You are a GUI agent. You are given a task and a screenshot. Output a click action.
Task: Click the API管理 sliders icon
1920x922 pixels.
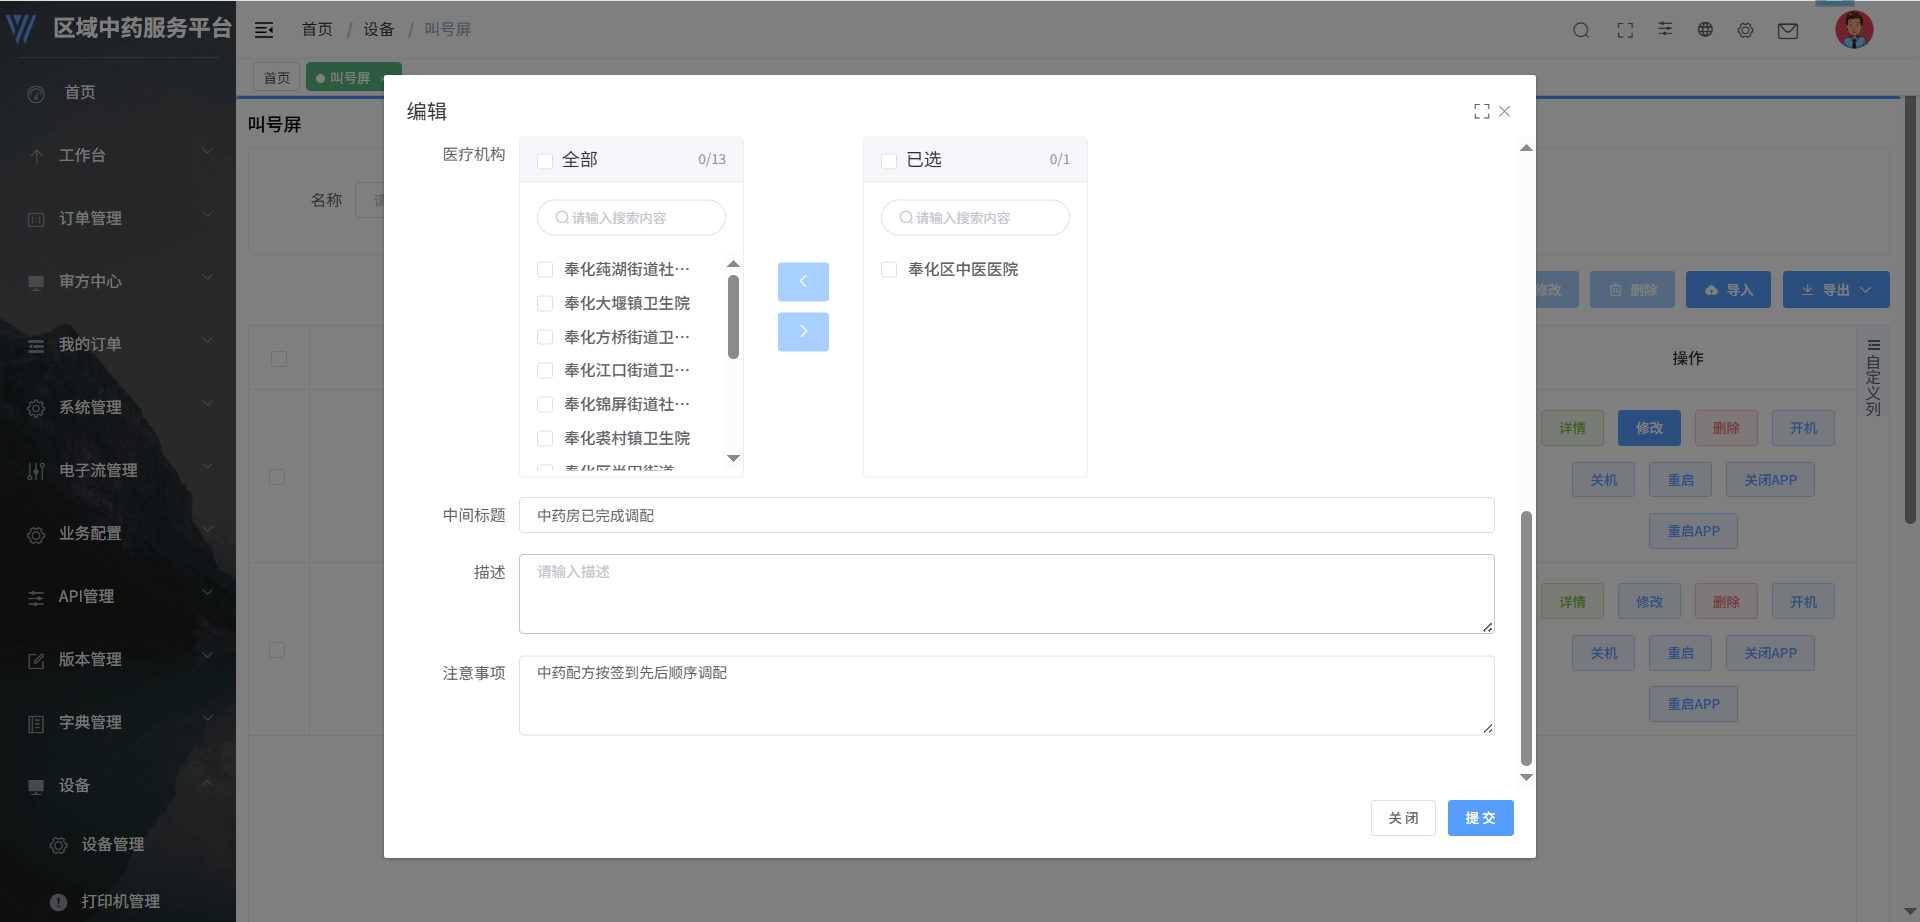click(36, 597)
